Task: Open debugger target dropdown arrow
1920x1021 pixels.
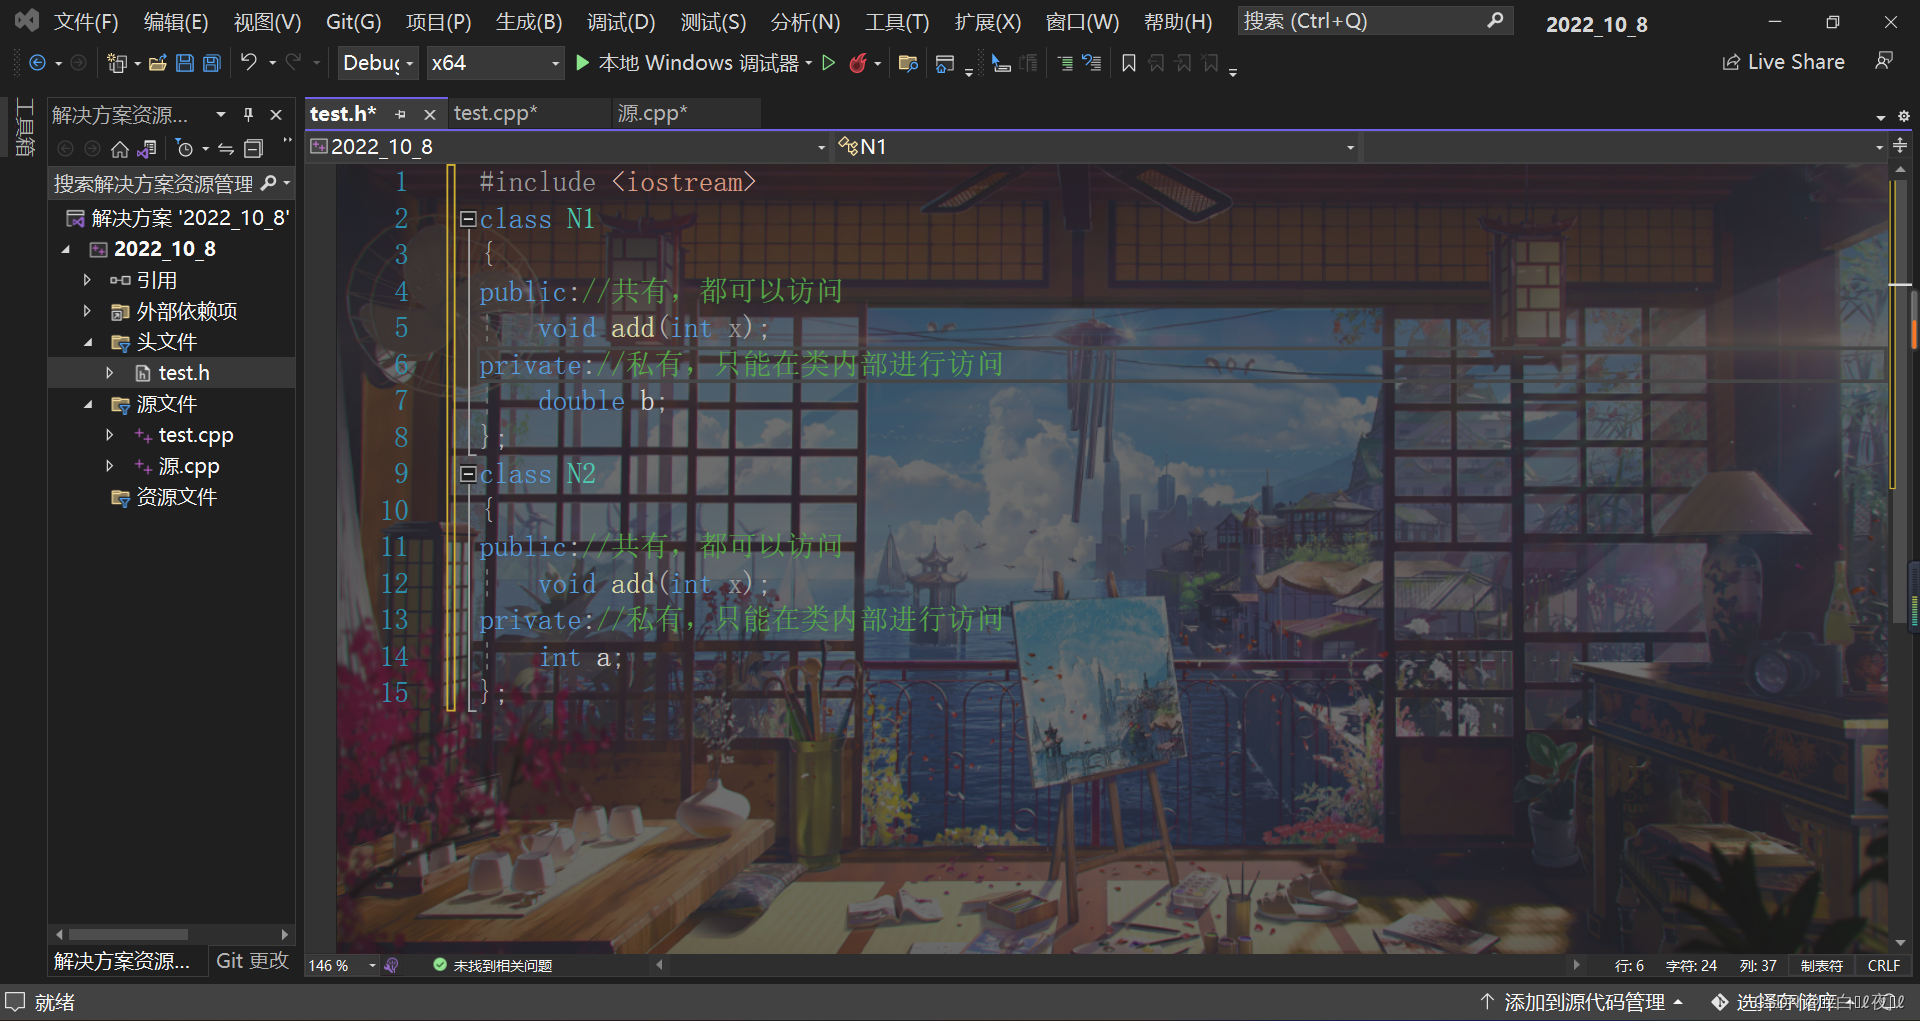Action: pyautogui.click(x=809, y=64)
